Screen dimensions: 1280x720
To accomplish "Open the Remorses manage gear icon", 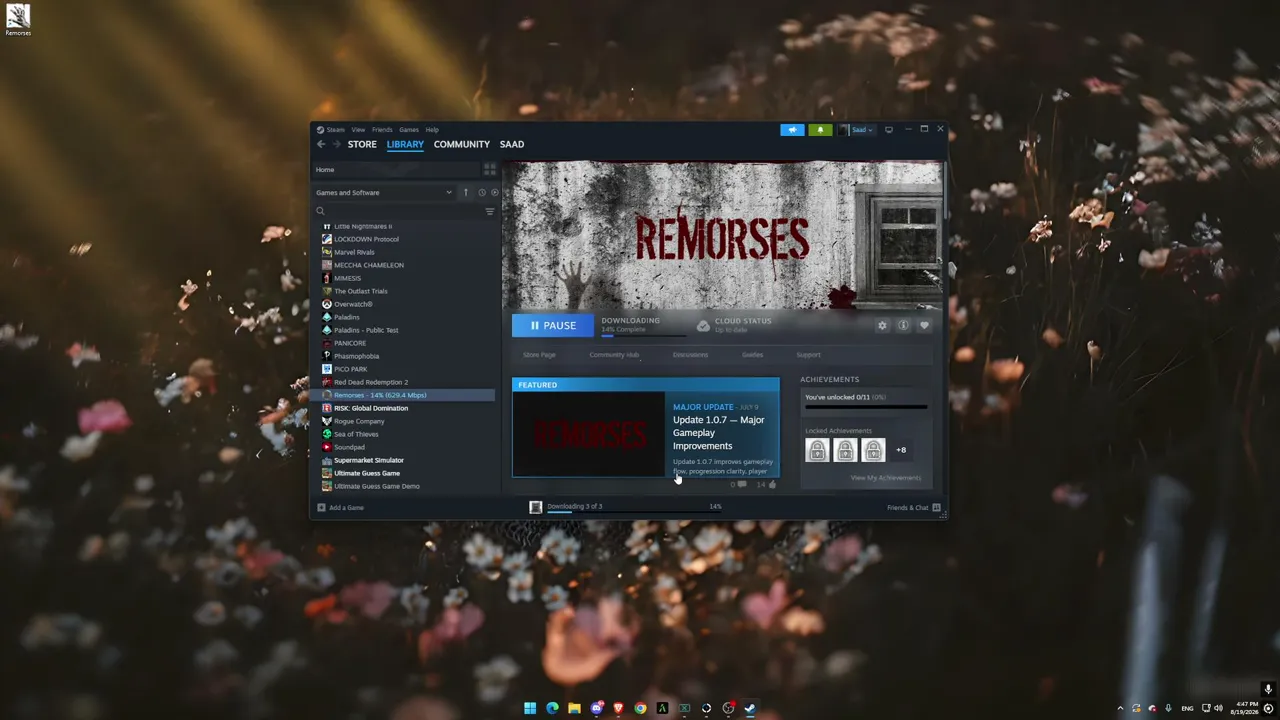I will pos(882,325).
